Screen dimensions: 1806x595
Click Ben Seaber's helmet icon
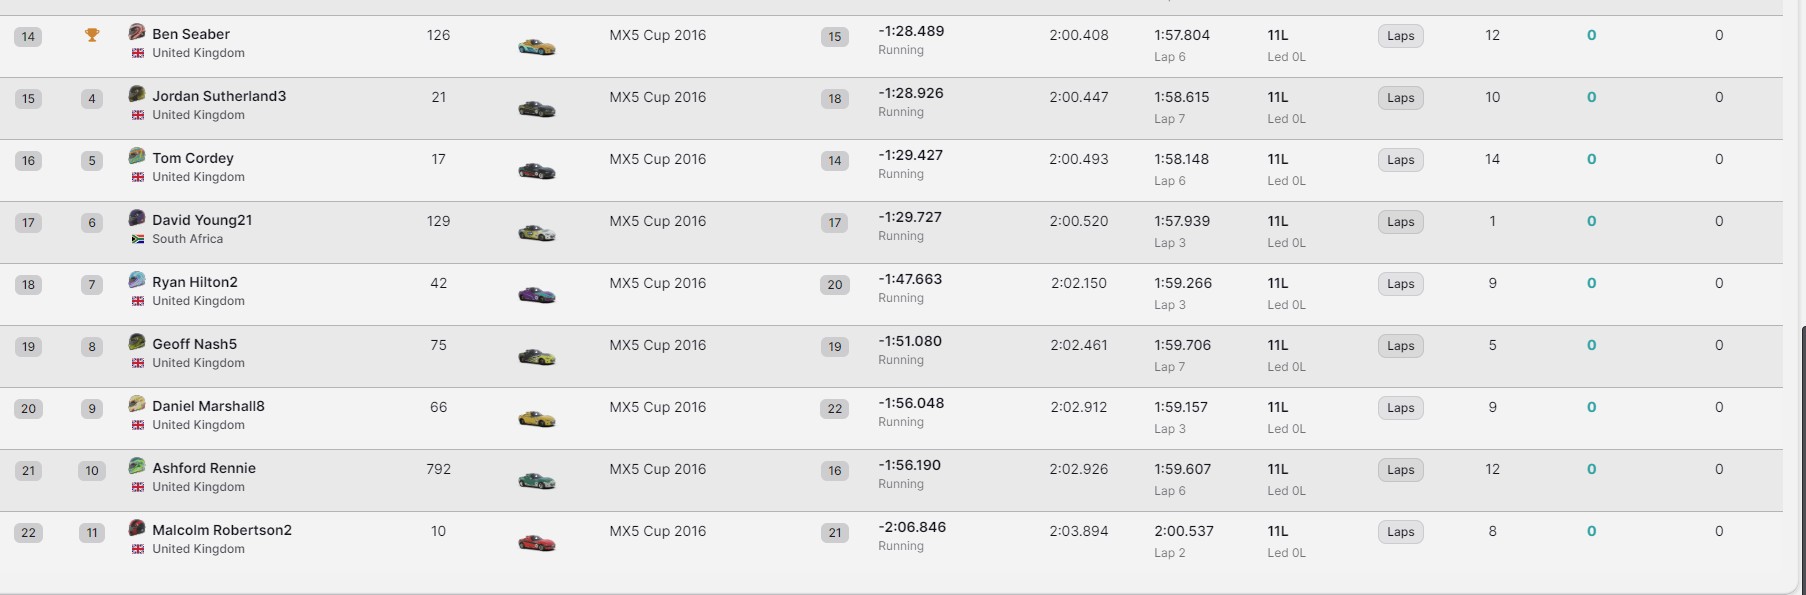137,33
